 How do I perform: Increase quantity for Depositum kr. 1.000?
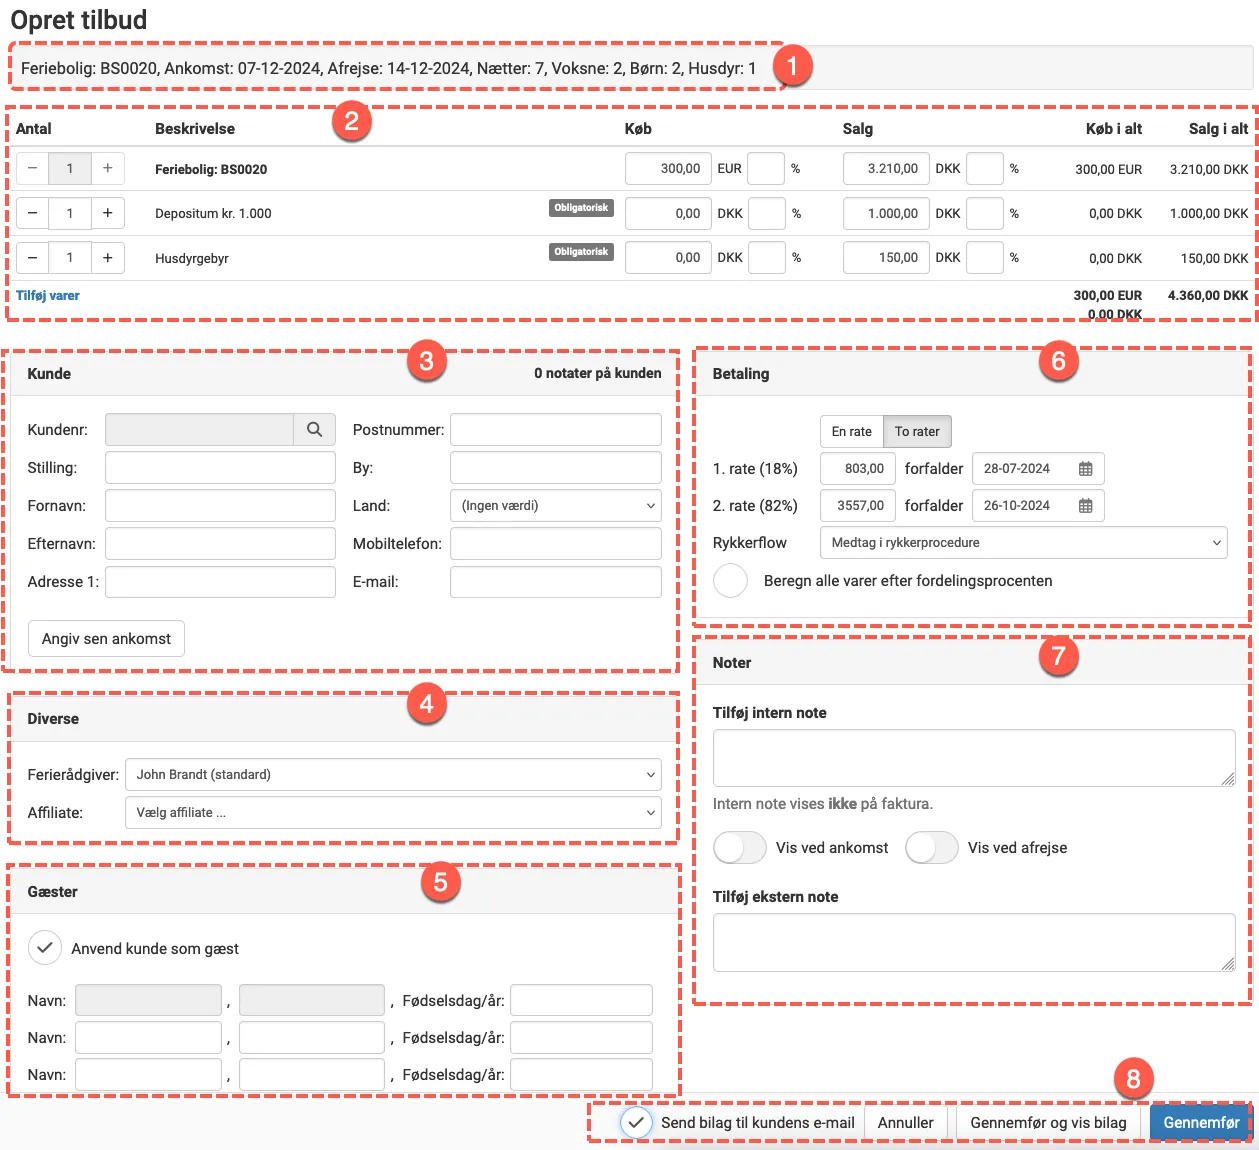click(108, 213)
